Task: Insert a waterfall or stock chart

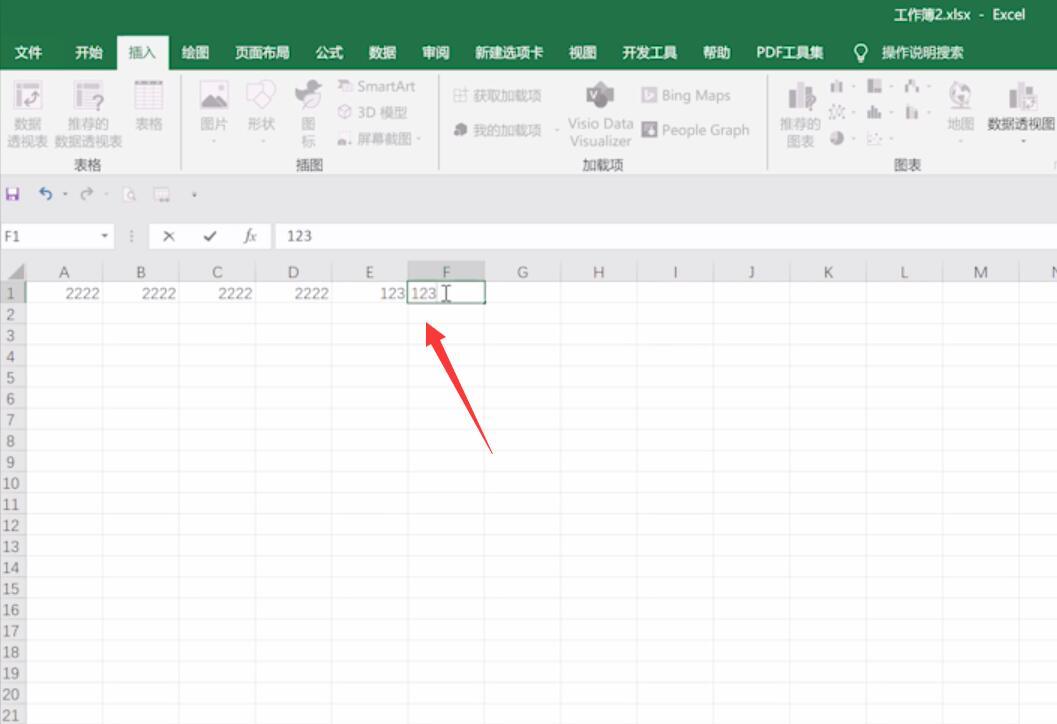Action: tap(912, 86)
